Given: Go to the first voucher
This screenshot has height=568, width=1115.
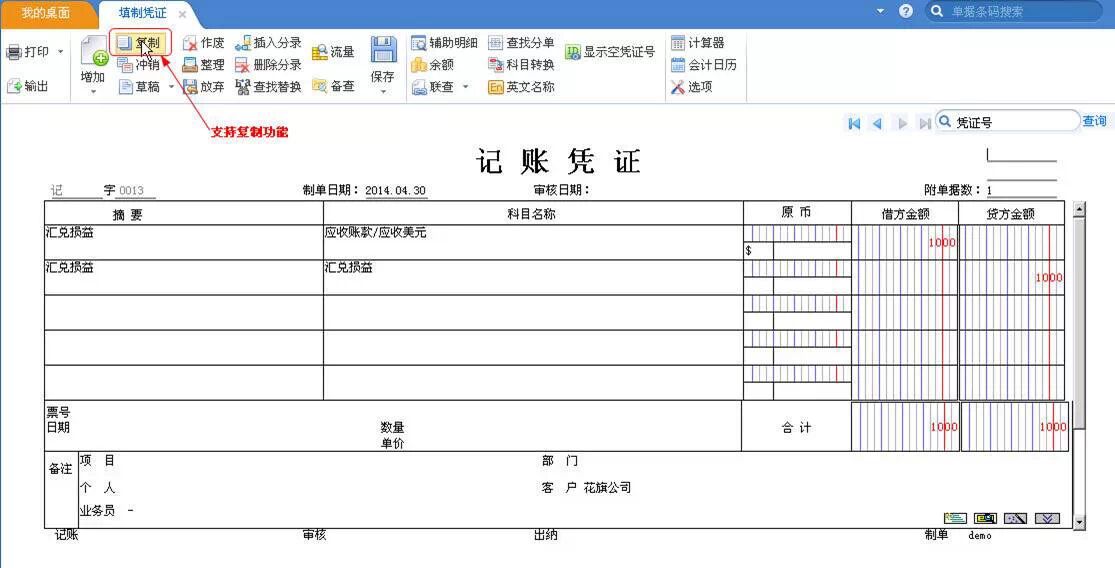Looking at the screenshot, I should pyautogui.click(x=854, y=124).
